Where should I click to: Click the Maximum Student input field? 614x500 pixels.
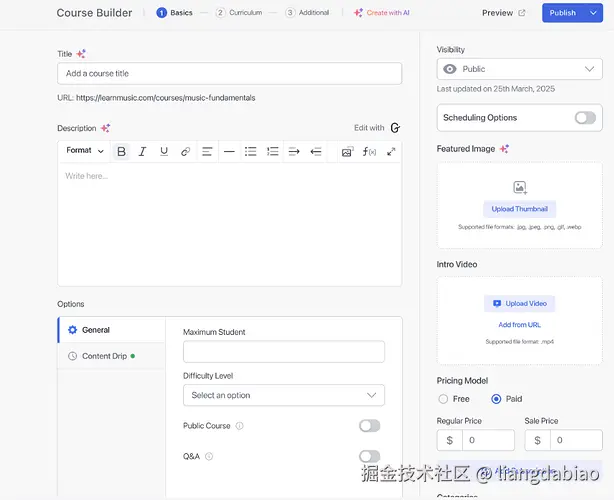[x=284, y=352]
